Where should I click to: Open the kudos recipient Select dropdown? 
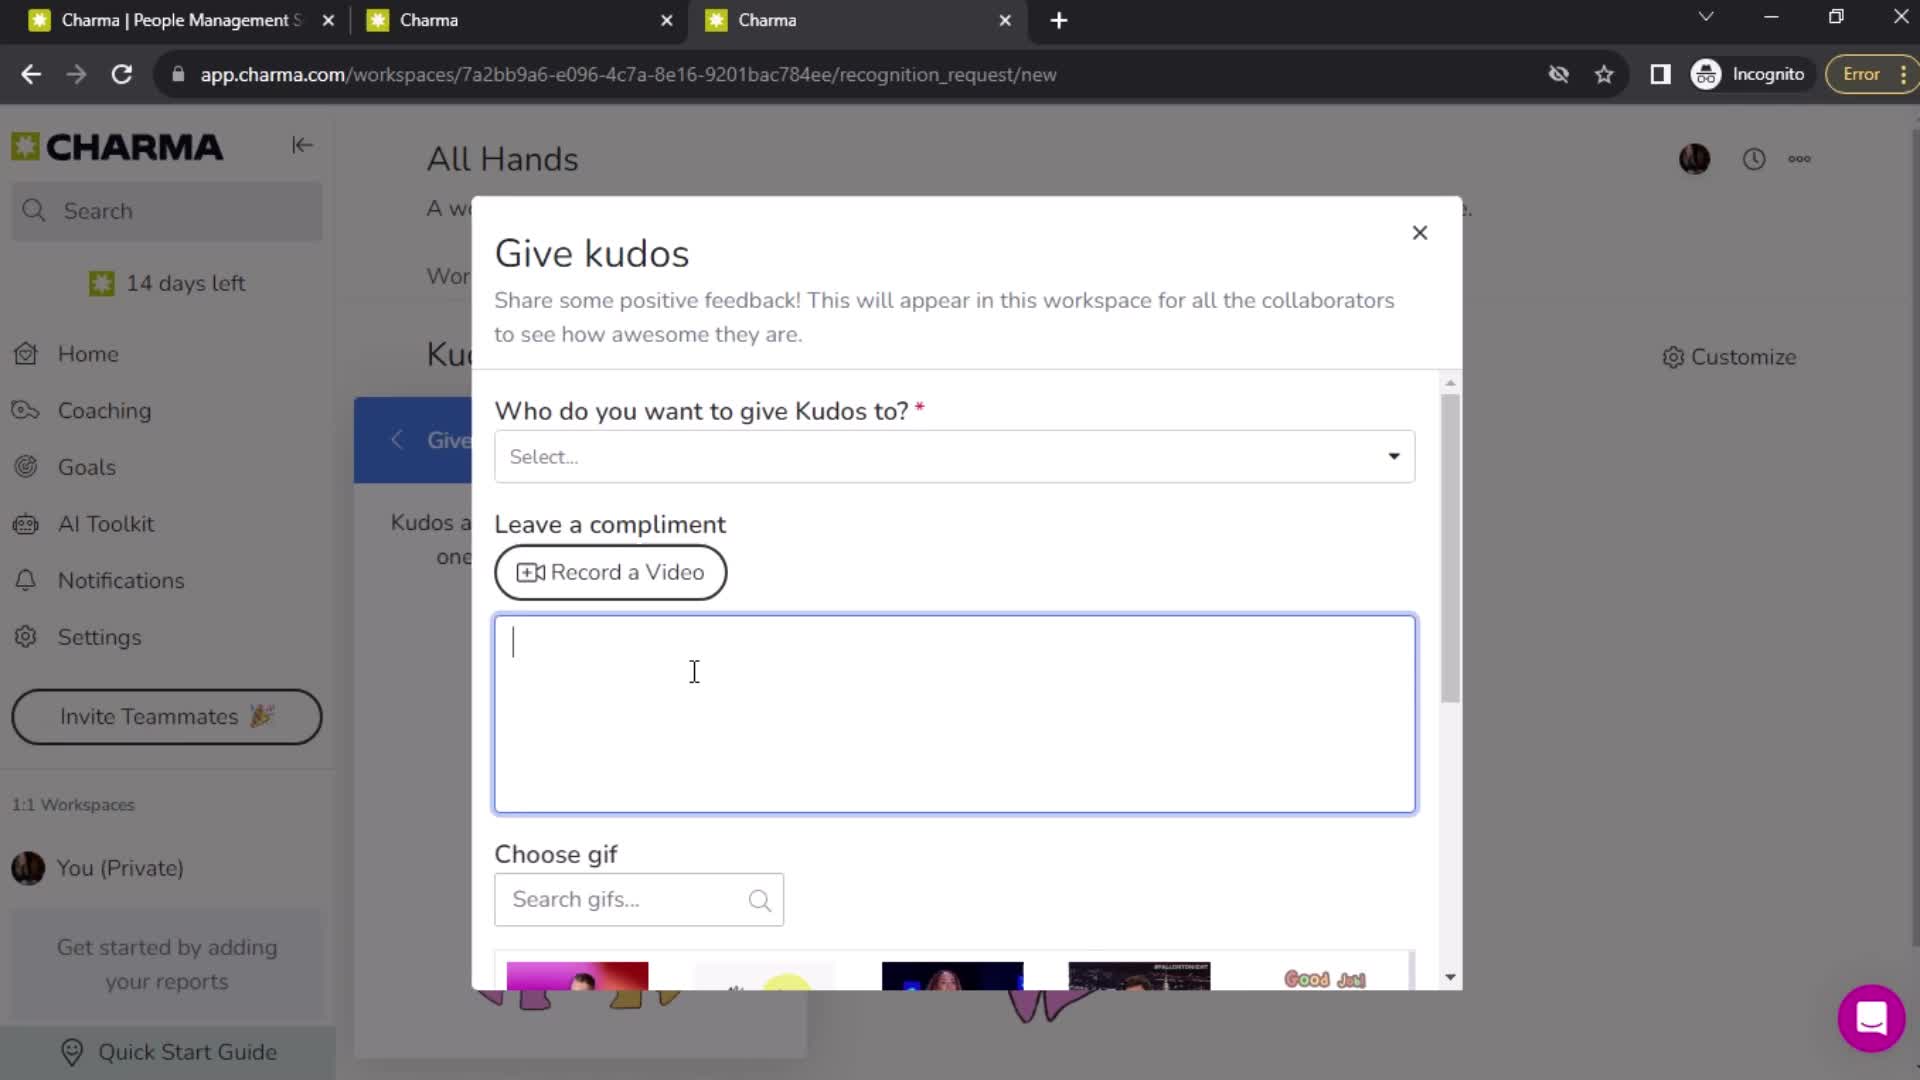(954, 456)
